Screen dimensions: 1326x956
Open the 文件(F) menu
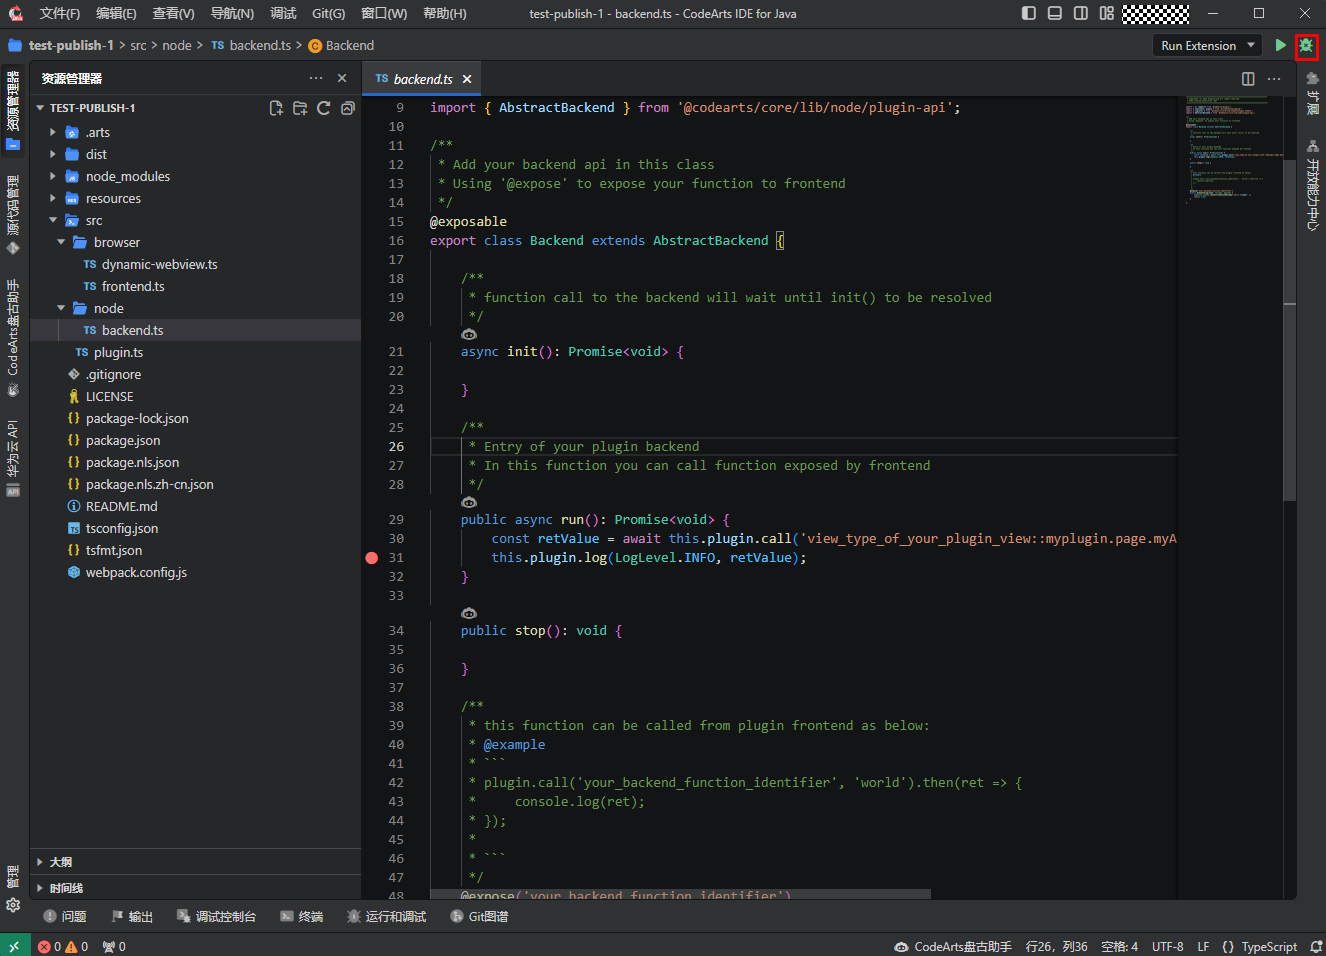tap(60, 14)
